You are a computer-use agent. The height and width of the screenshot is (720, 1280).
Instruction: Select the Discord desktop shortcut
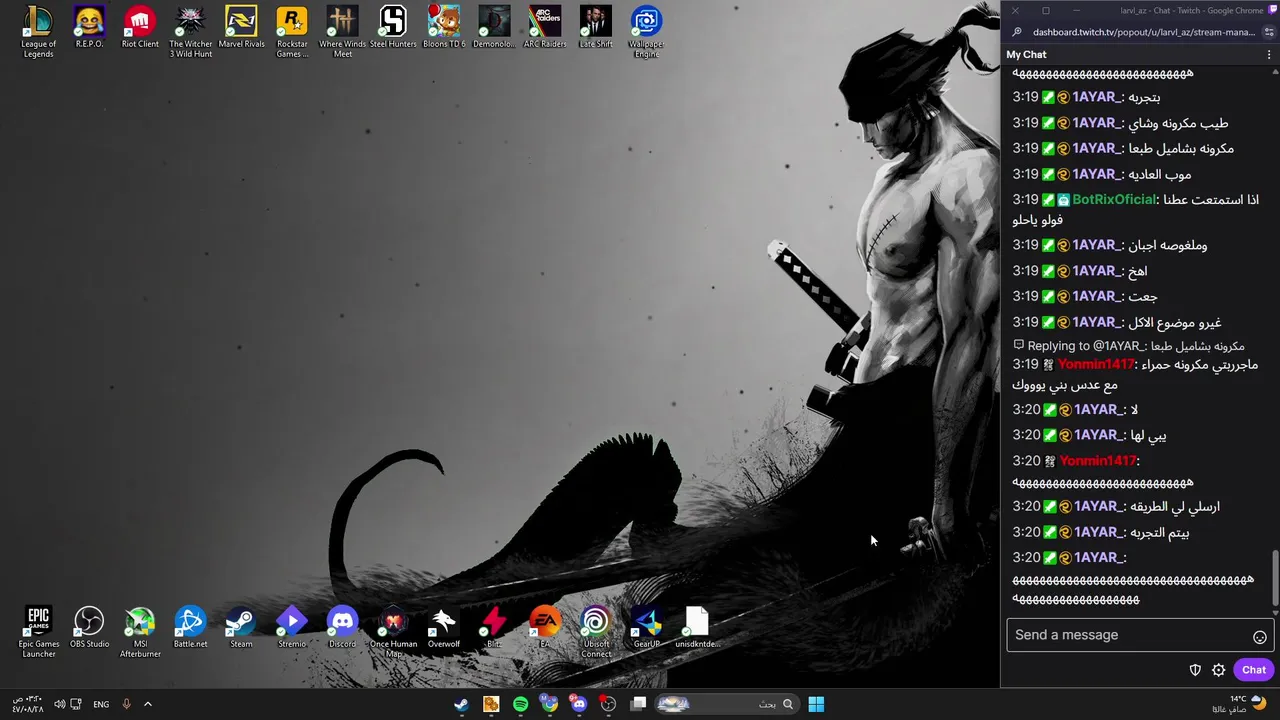(x=342, y=628)
